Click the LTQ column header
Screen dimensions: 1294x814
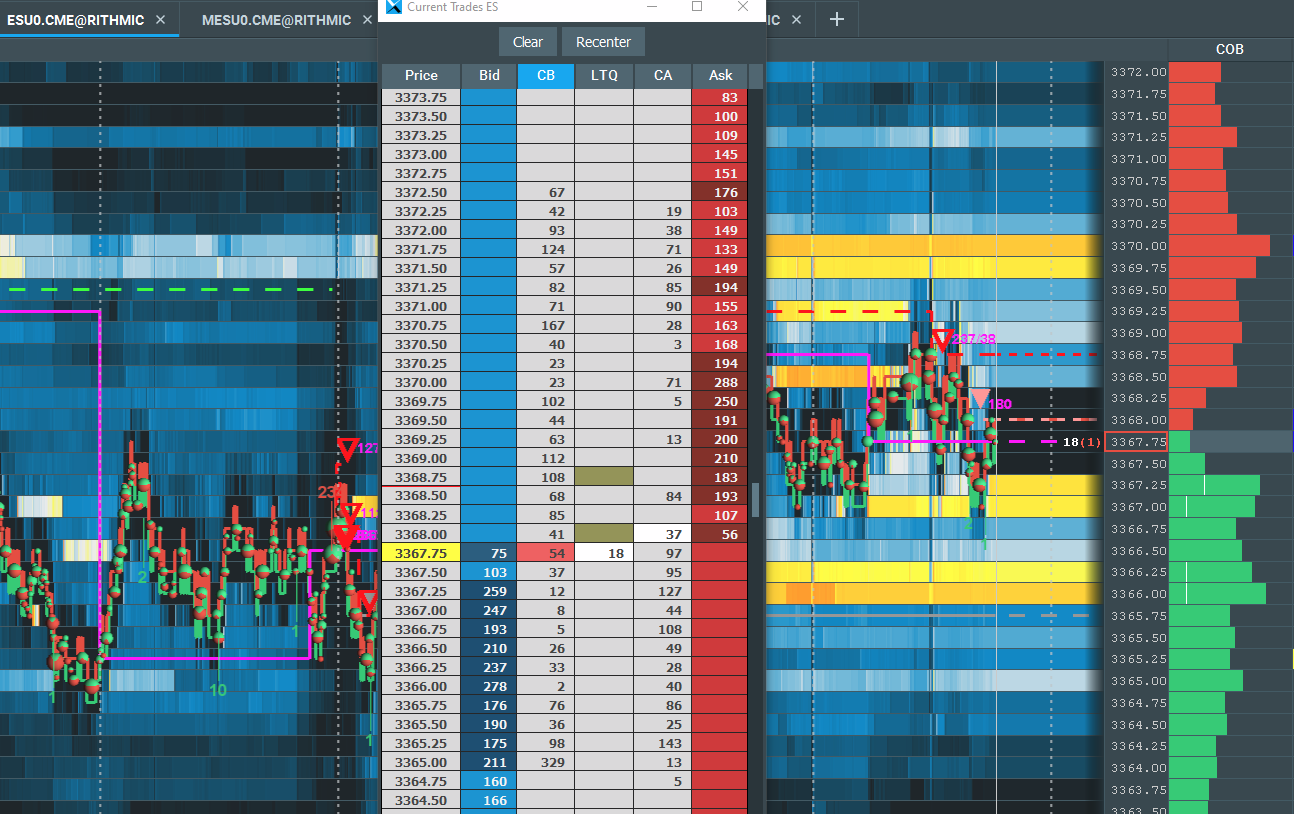click(x=604, y=75)
